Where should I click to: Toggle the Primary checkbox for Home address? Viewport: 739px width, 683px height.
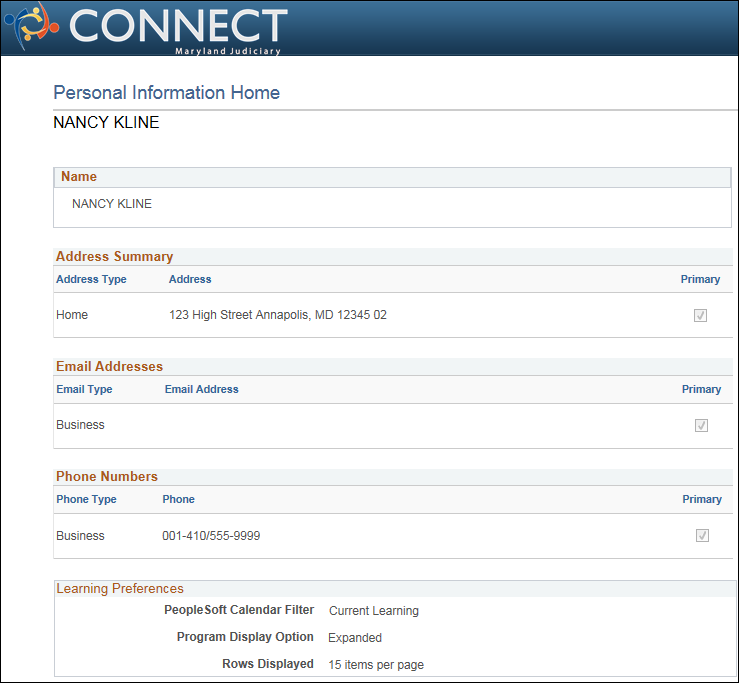pyautogui.click(x=700, y=315)
